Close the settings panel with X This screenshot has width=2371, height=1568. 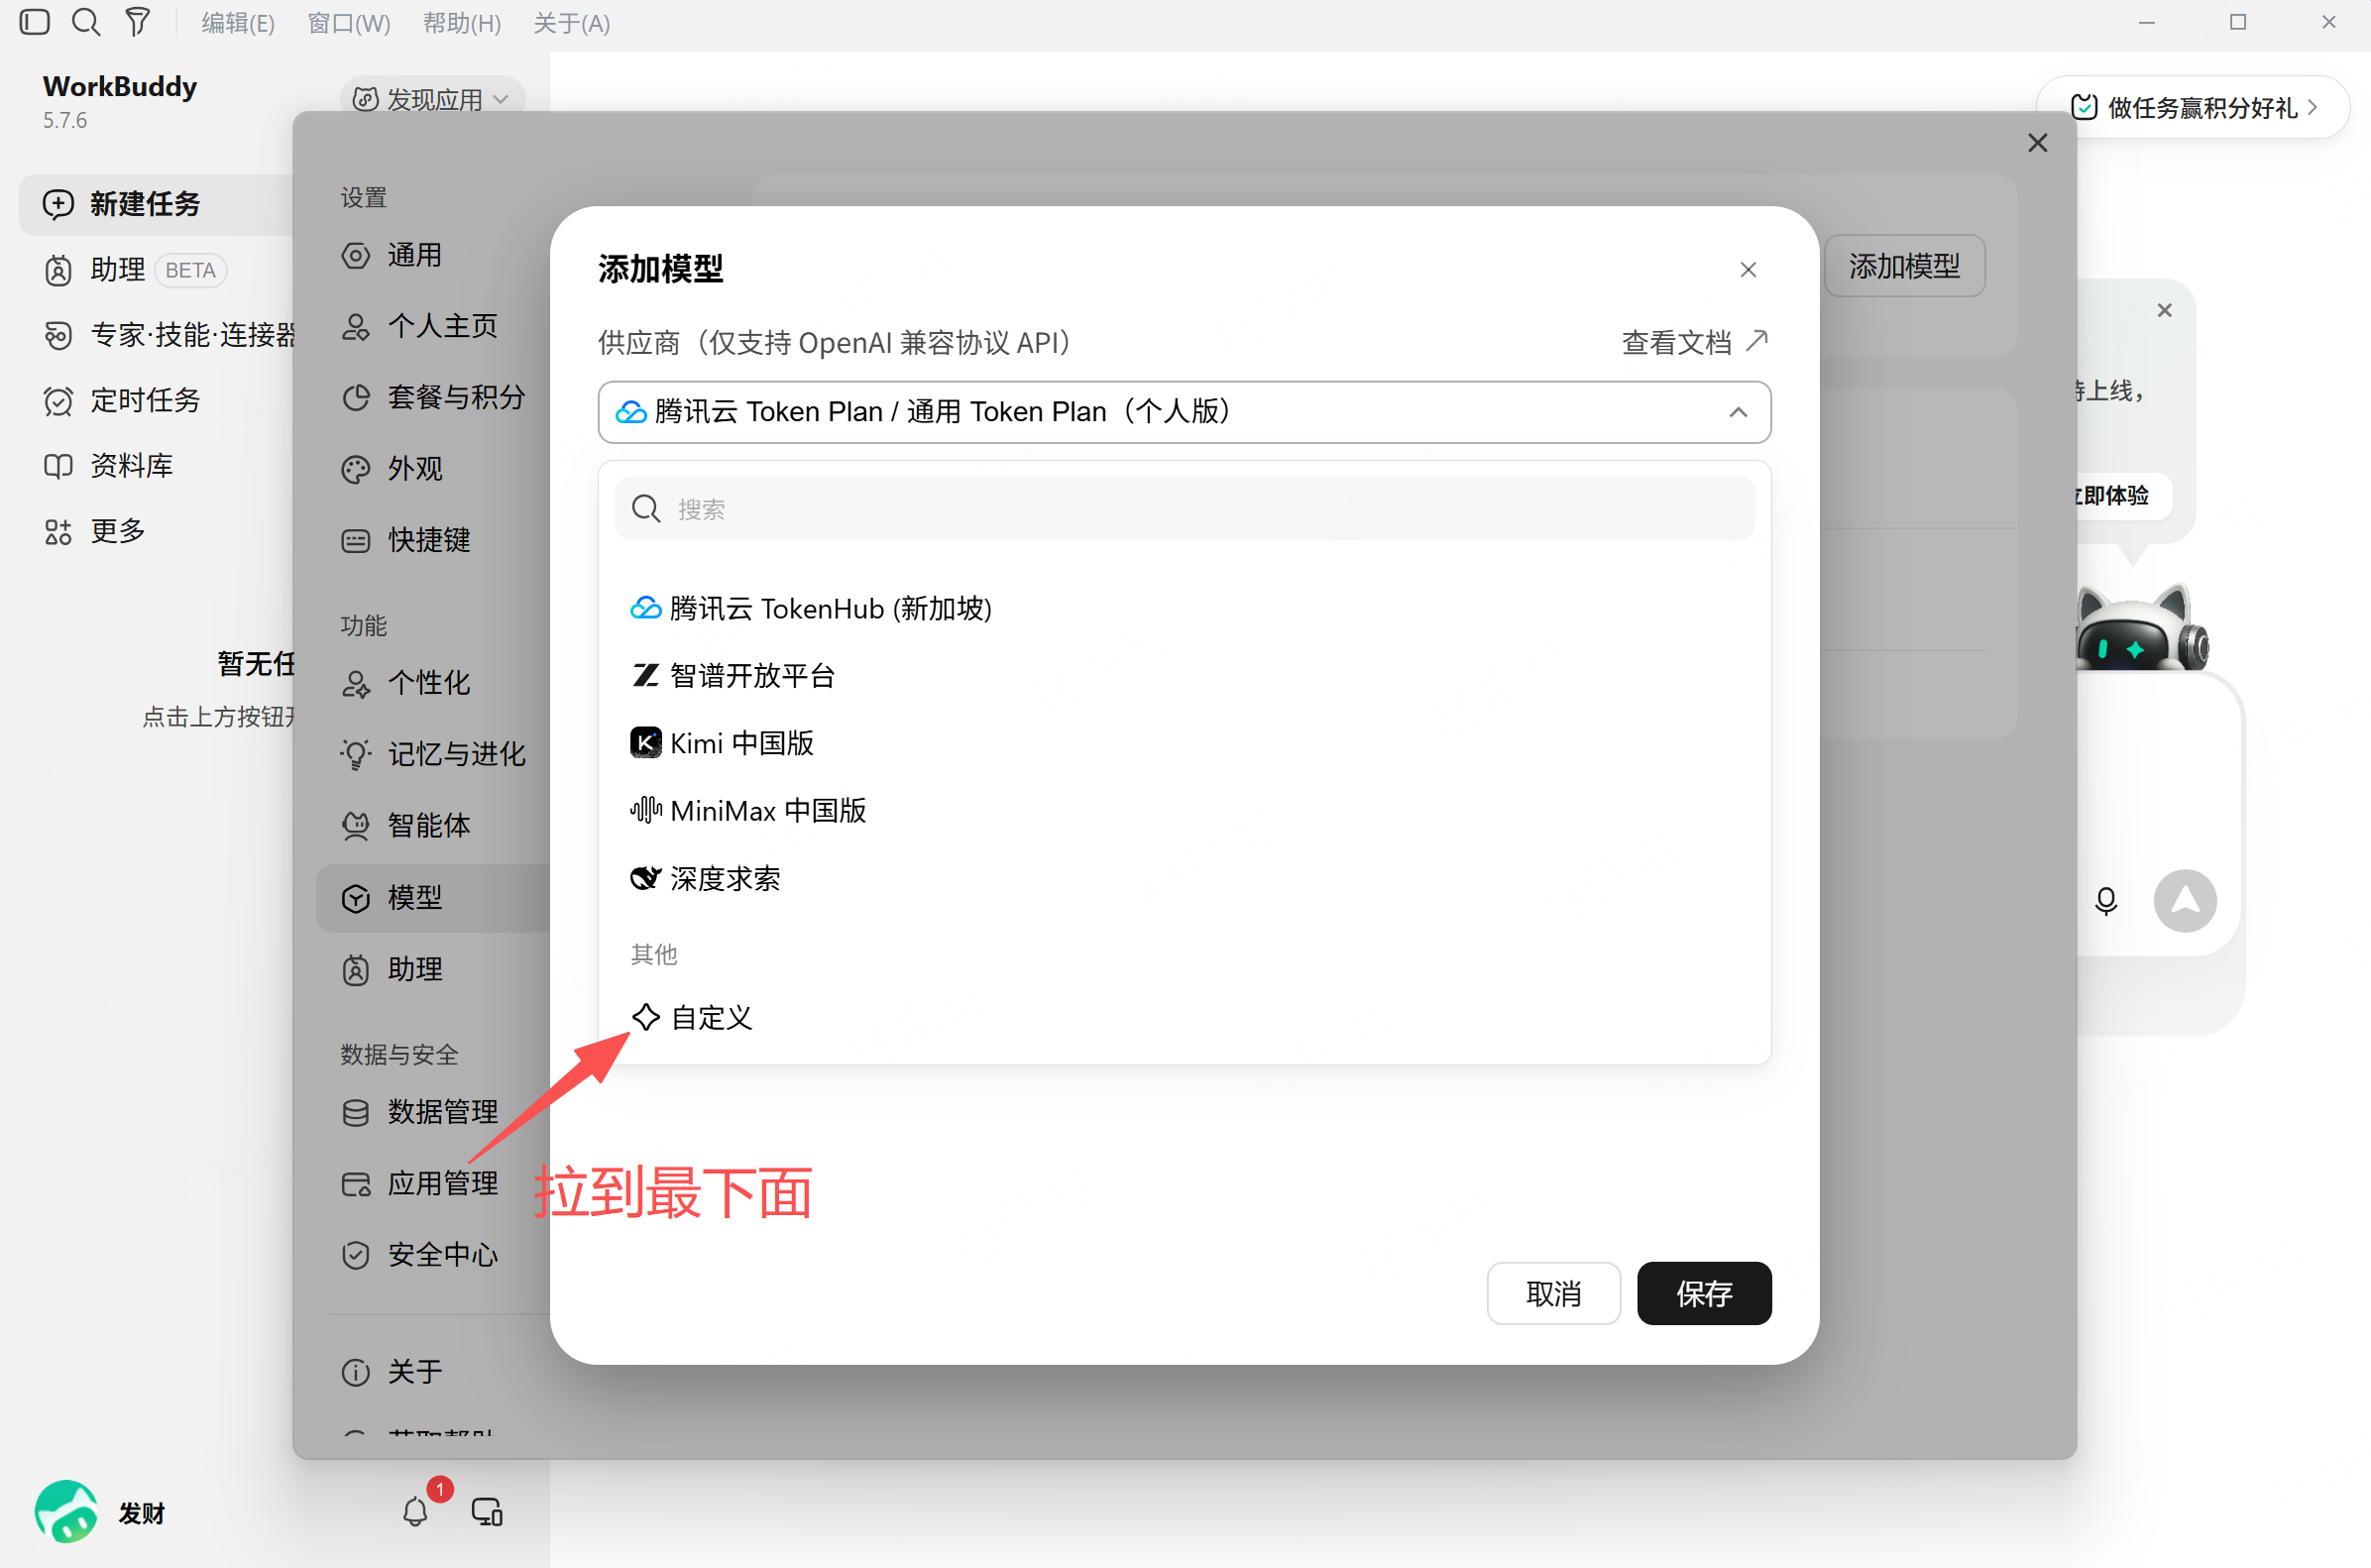click(2037, 143)
